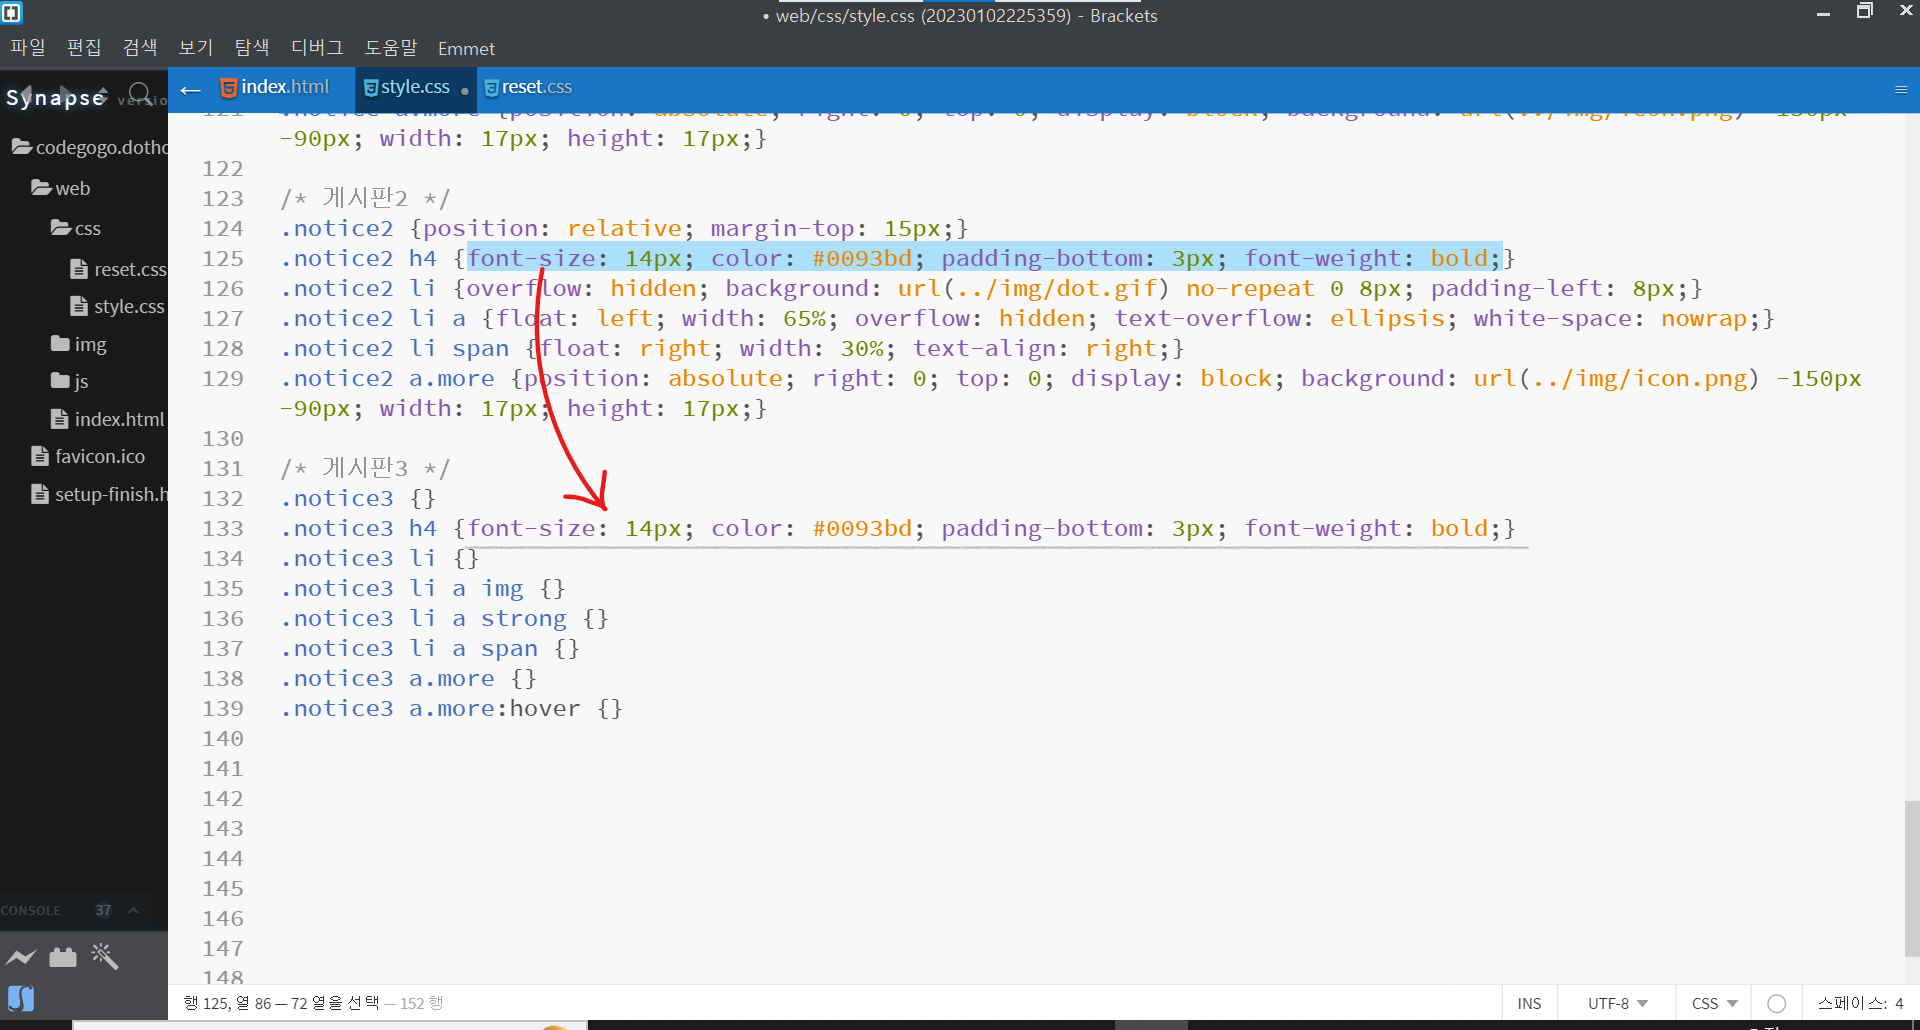Image resolution: width=1920 pixels, height=1030 pixels.
Task: Open the CSS language mode dropdown
Action: coord(1714,1003)
